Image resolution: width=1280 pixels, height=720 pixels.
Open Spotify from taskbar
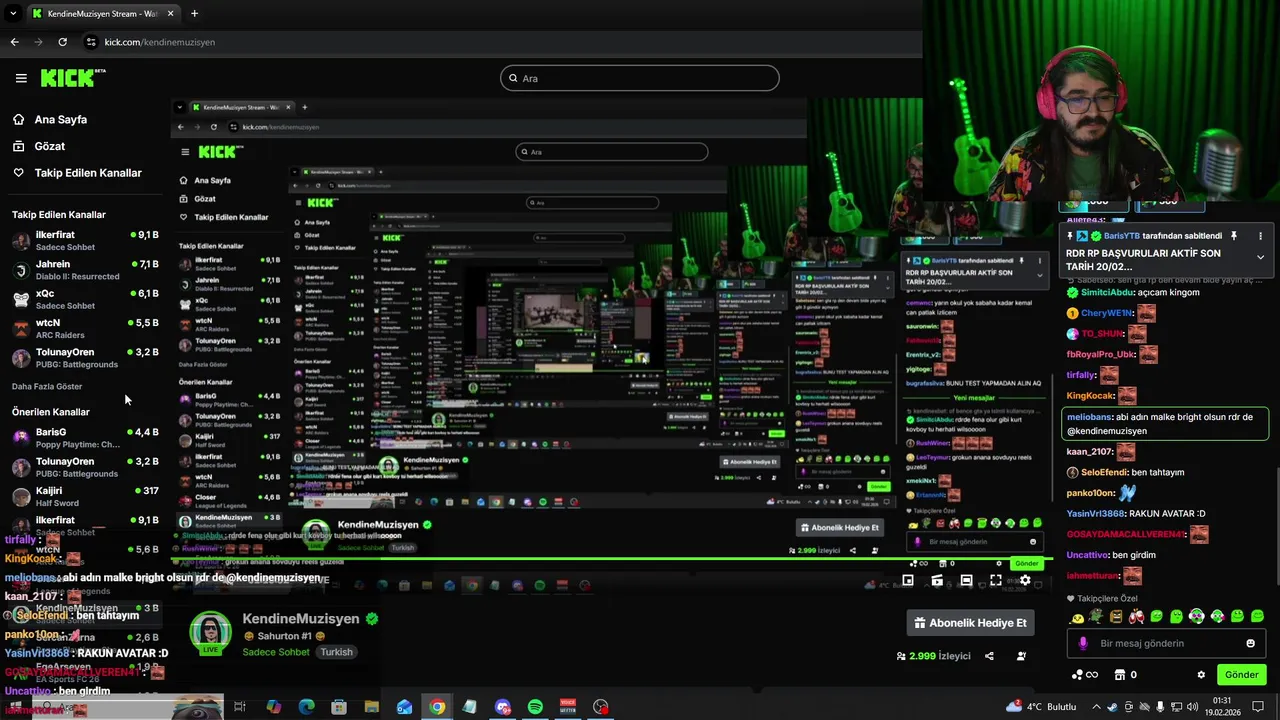[535, 707]
